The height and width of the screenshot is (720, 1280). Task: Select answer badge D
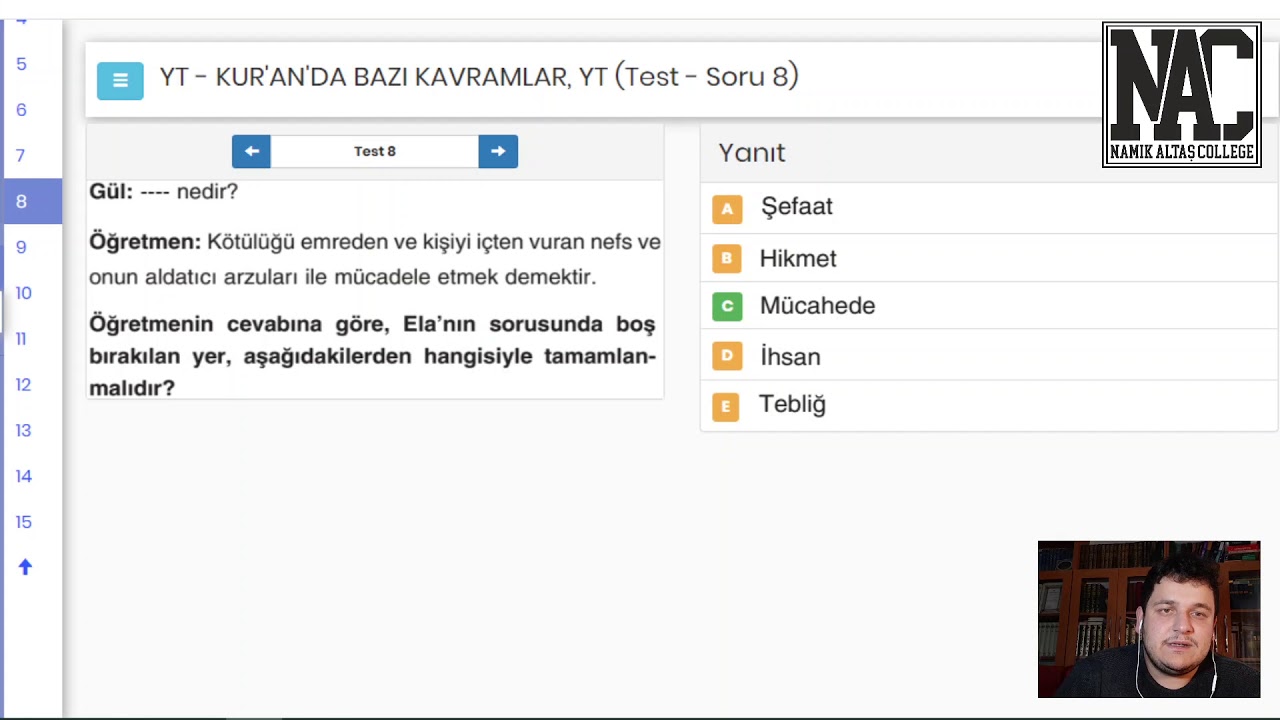click(x=727, y=356)
